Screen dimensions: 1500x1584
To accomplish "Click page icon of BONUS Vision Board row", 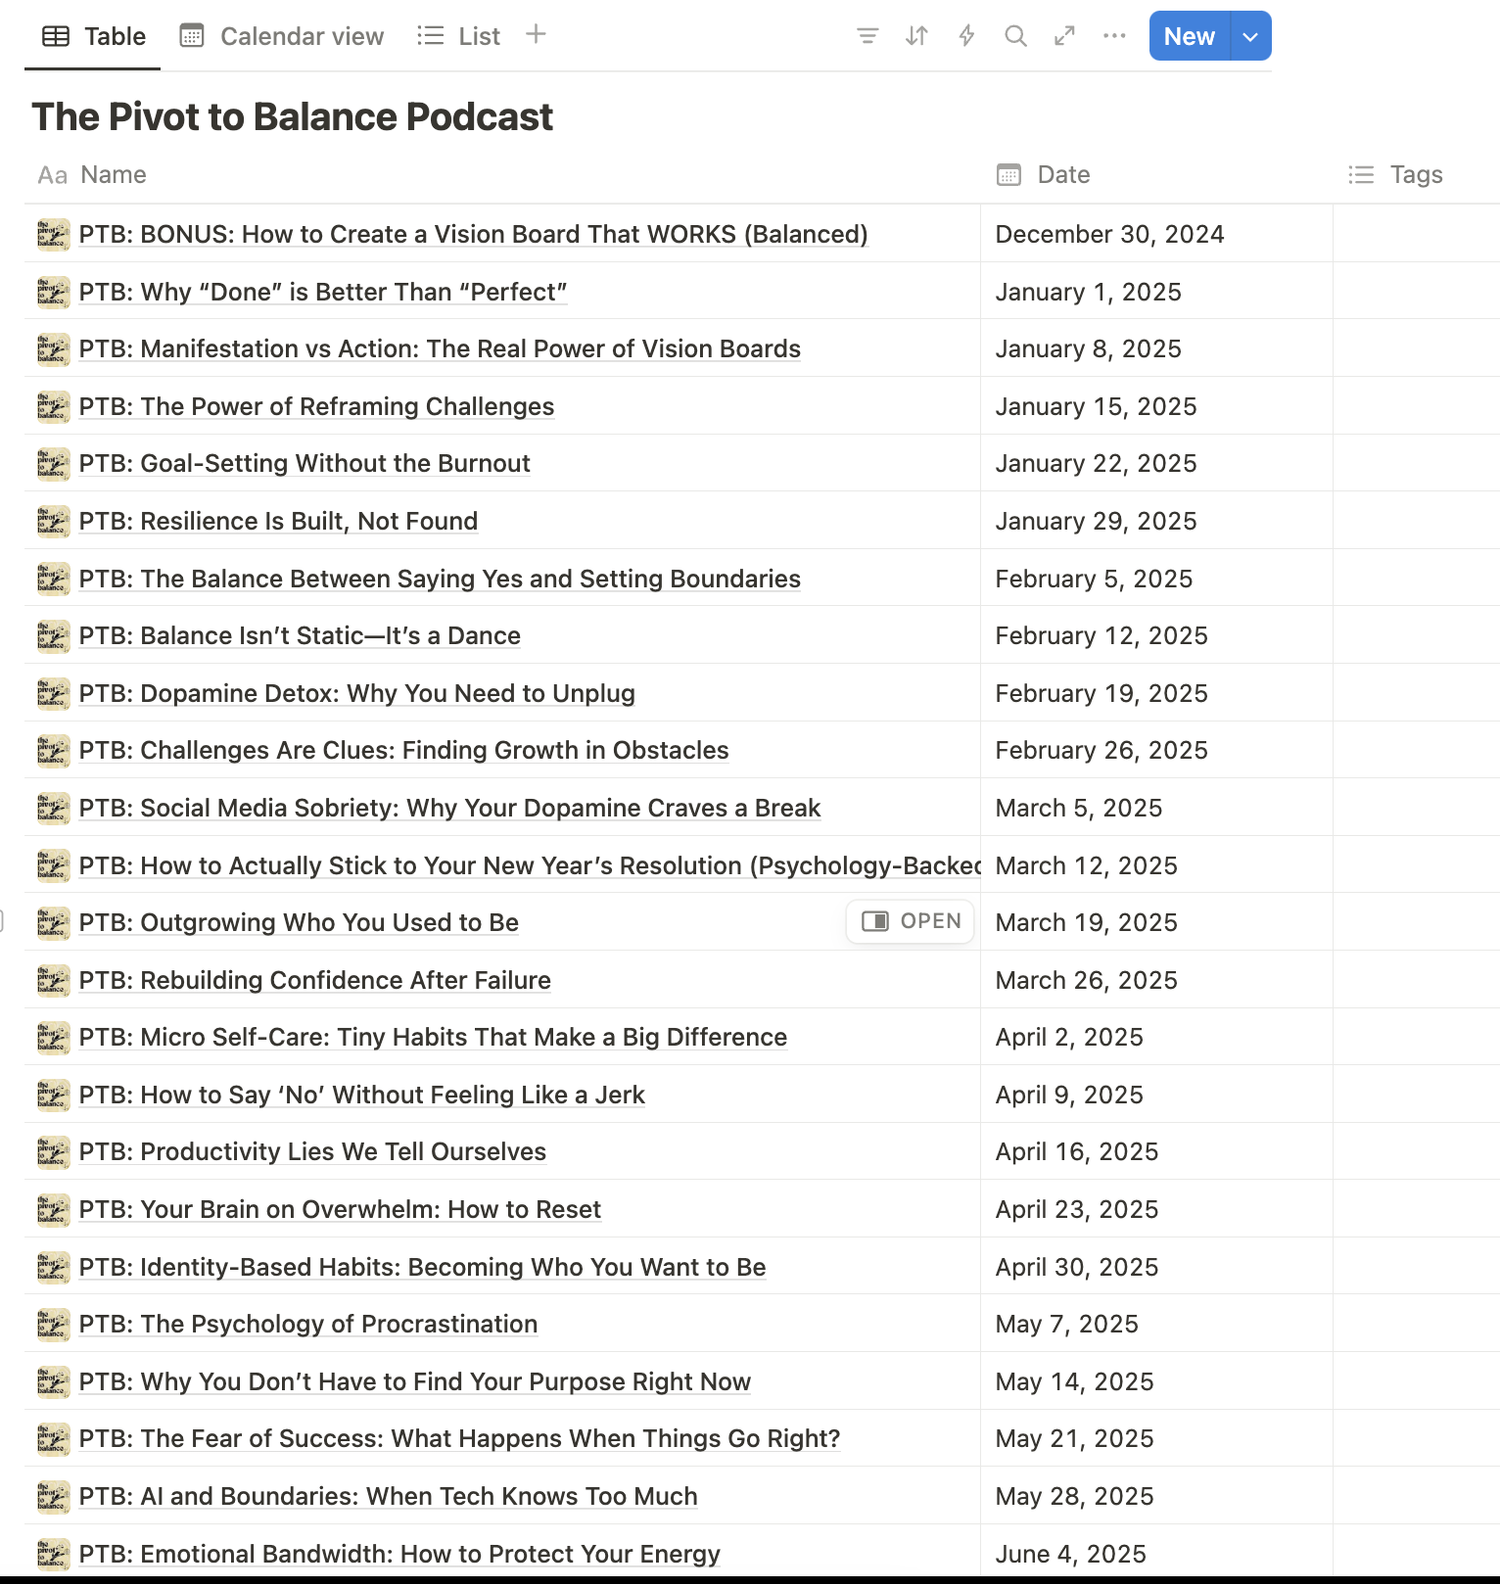I will pos(53,234).
